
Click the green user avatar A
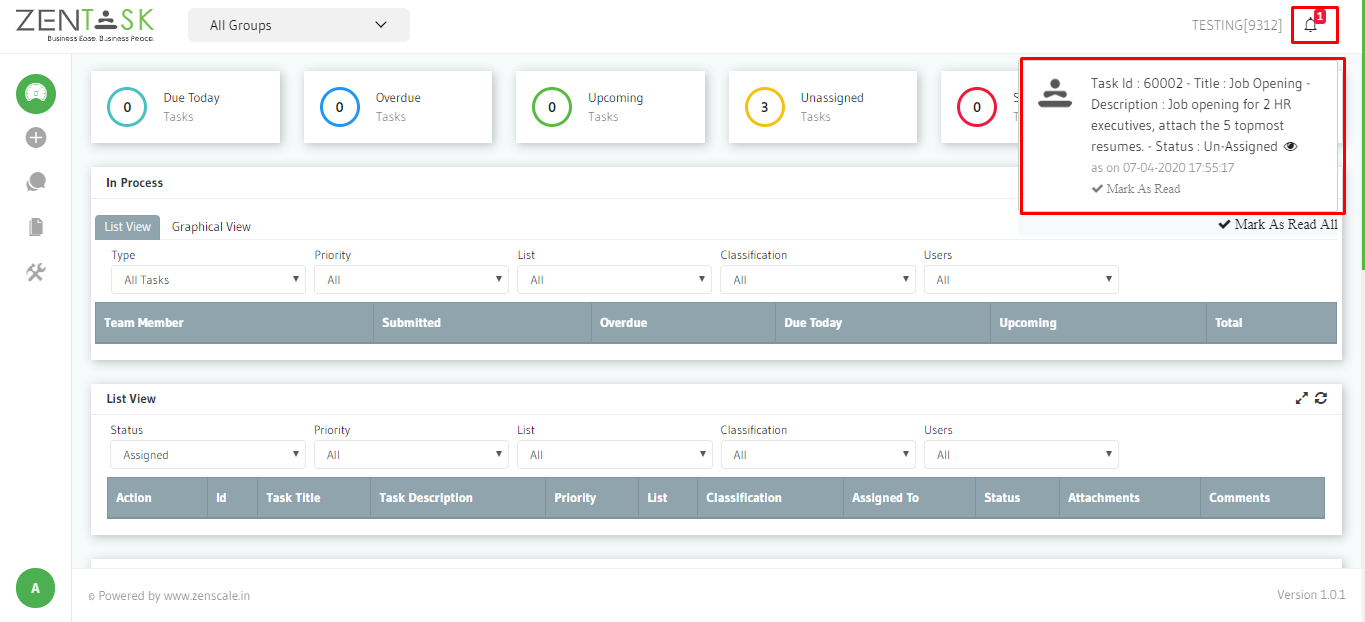click(x=36, y=588)
